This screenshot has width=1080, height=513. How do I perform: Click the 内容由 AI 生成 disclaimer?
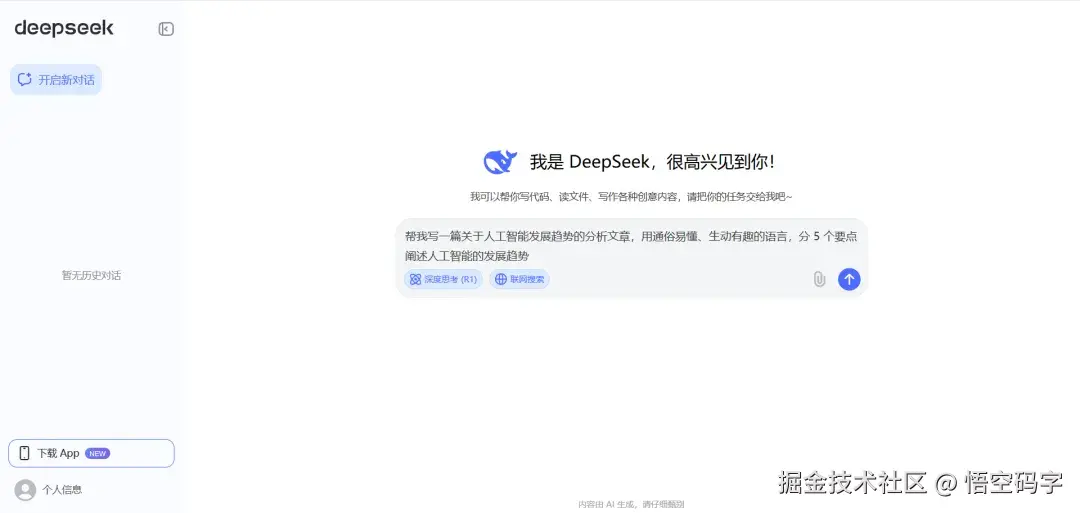point(631,504)
